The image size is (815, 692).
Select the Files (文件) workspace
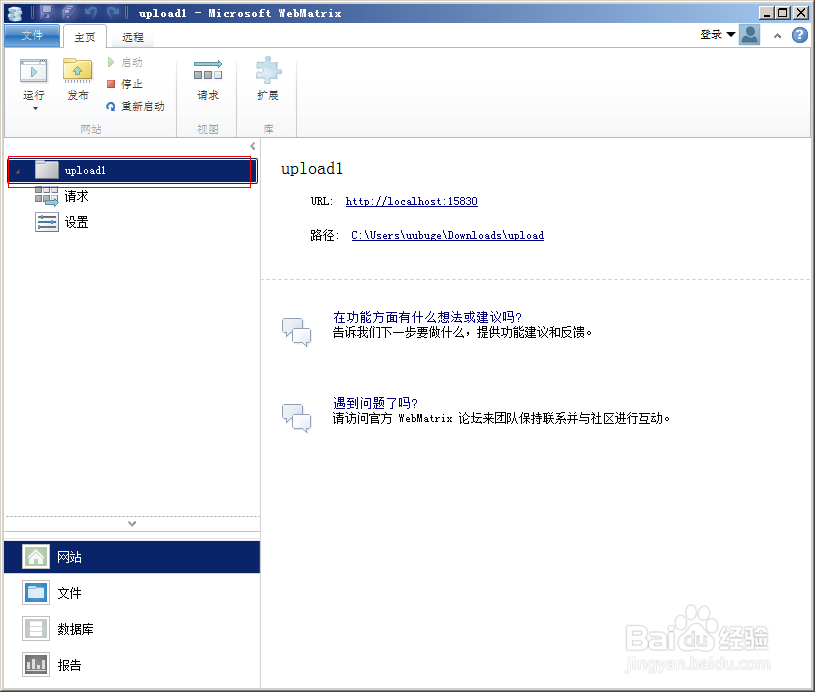132,593
